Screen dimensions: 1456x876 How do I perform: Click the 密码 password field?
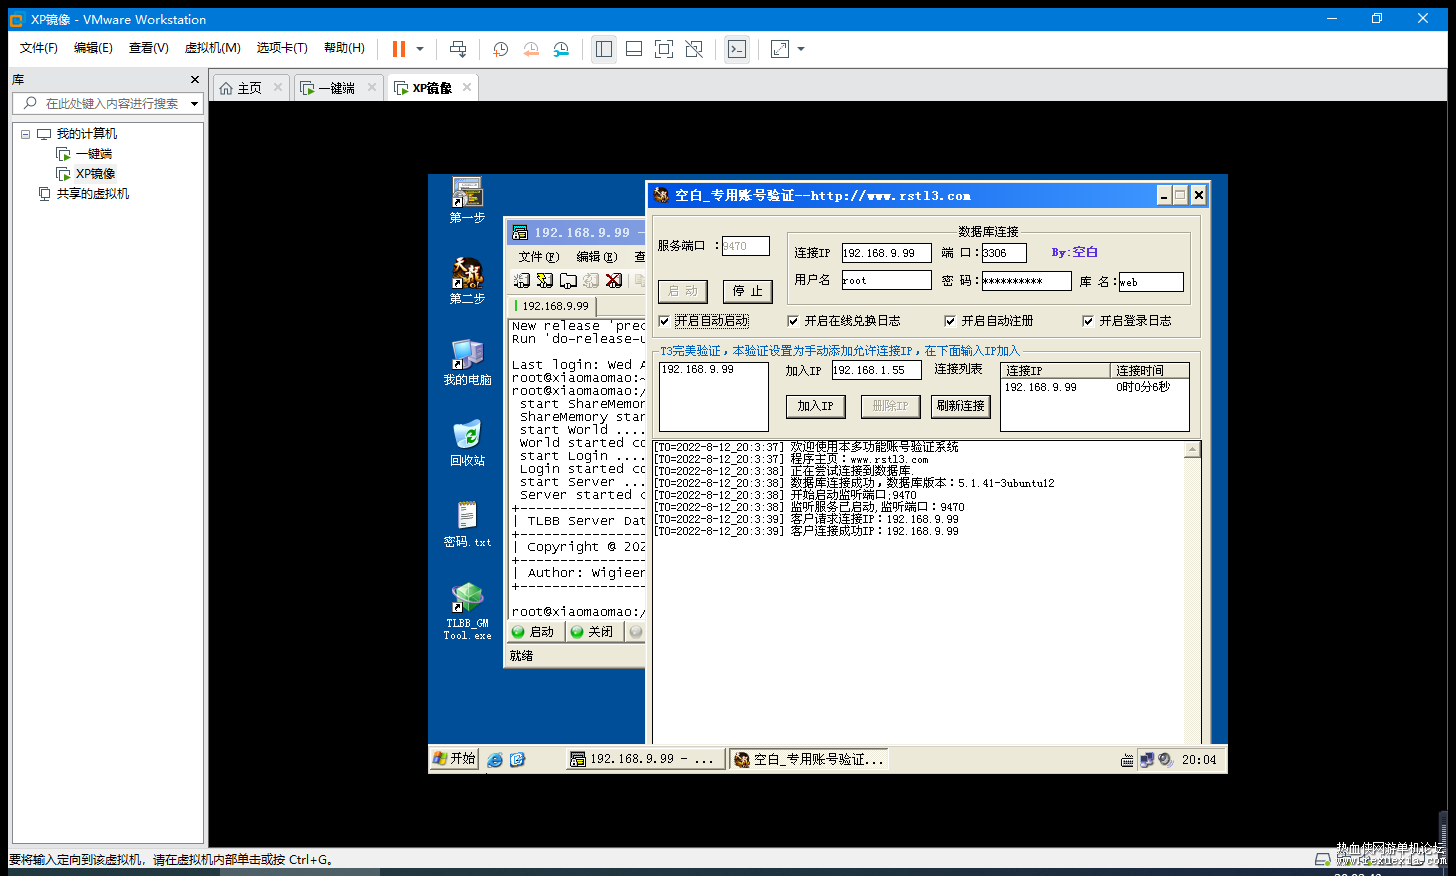coord(1026,281)
